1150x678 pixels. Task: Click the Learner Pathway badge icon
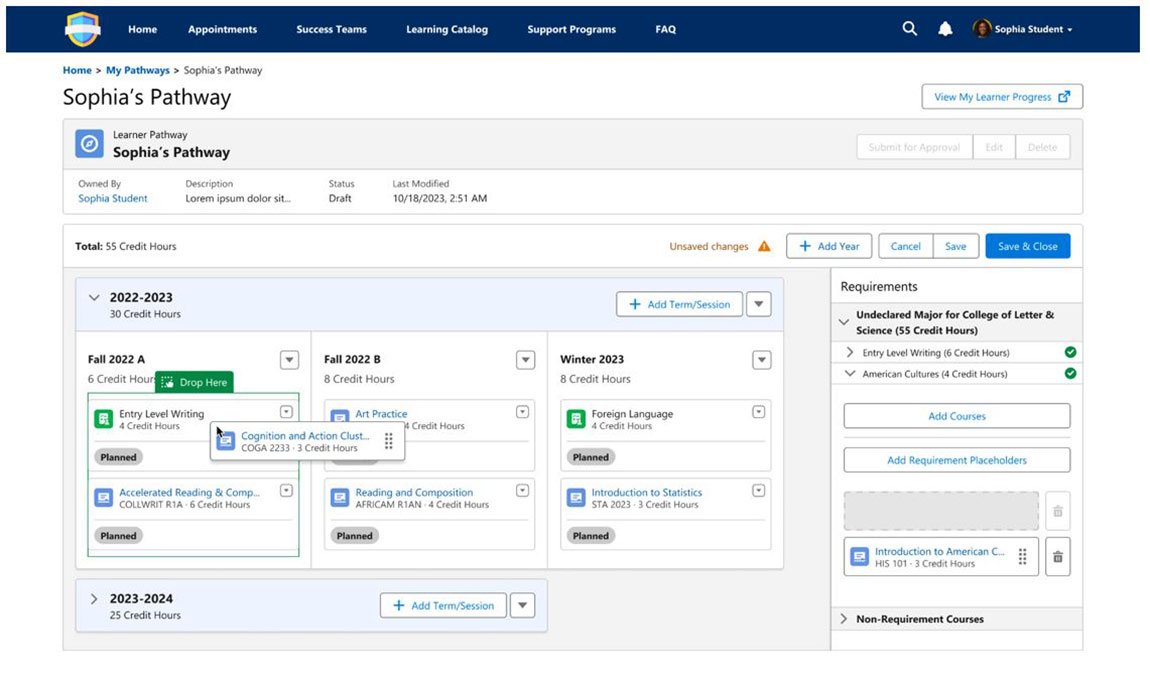coord(89,143)
